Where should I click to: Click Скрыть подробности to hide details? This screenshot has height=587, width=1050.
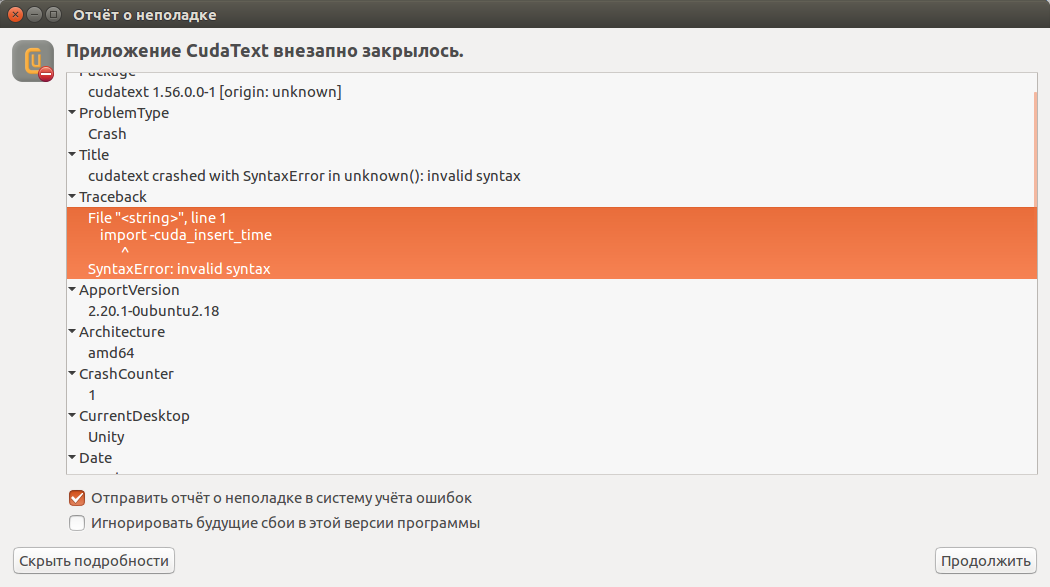tap(94, 561)
